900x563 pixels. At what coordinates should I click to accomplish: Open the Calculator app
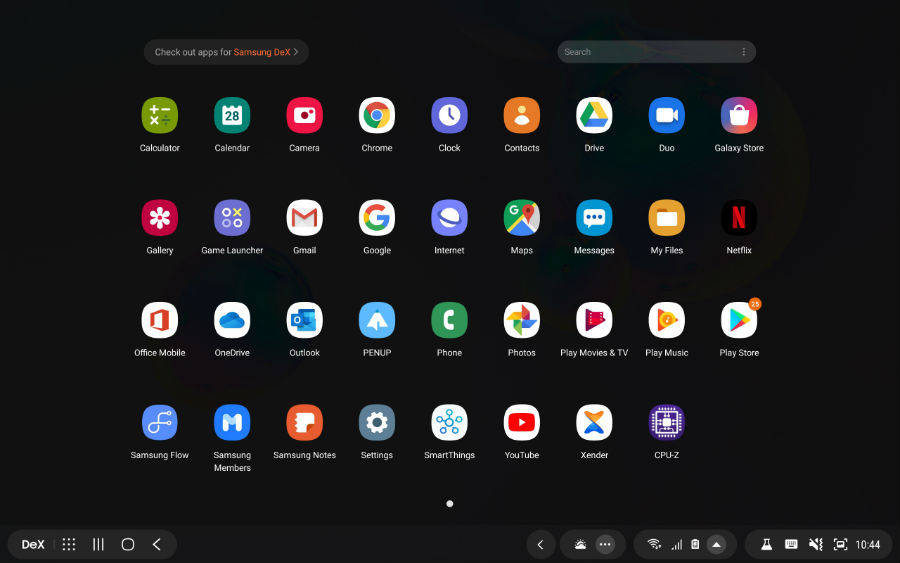coord(159,116)
